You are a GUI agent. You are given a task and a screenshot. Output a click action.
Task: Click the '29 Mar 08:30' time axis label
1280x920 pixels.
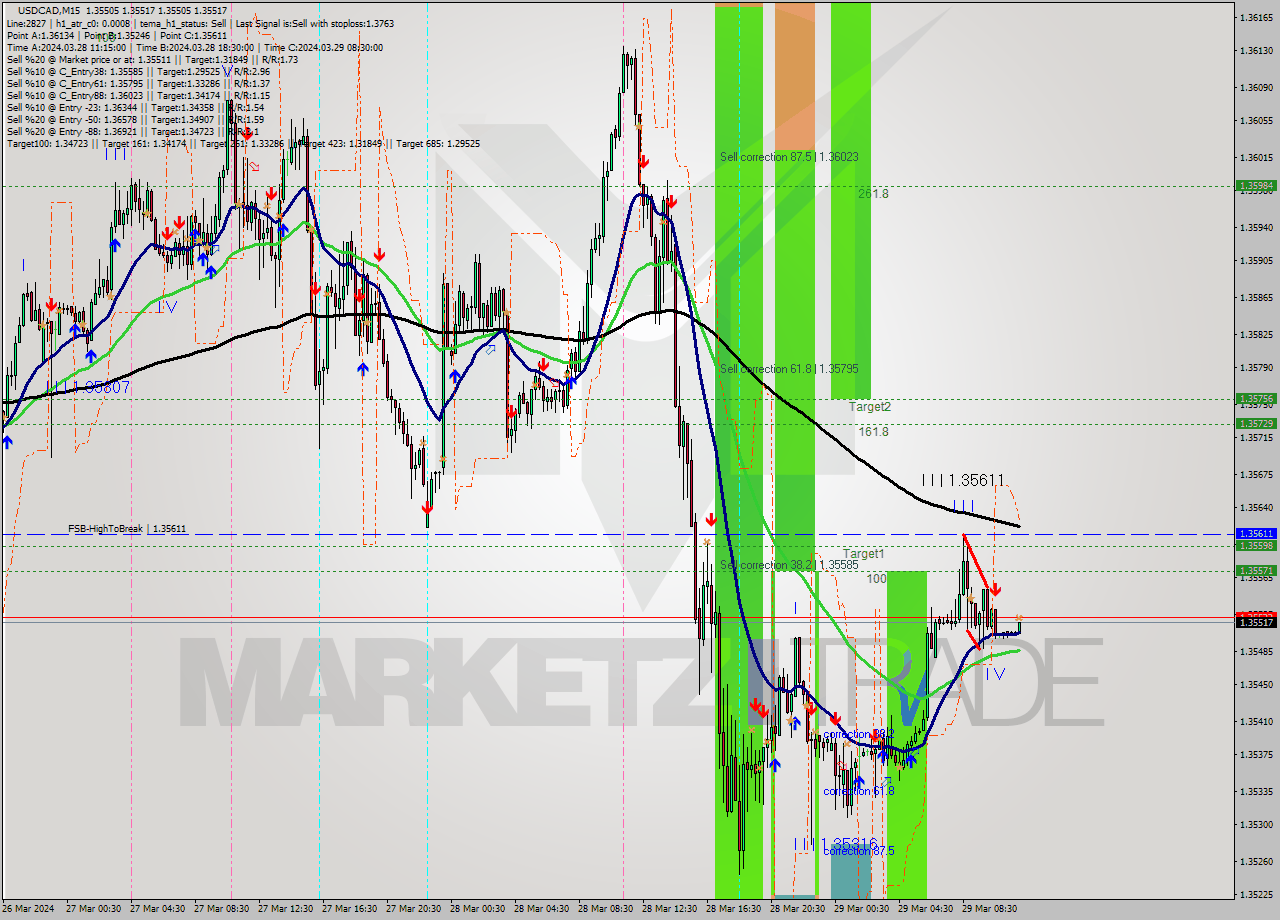[x=989, y=909]
